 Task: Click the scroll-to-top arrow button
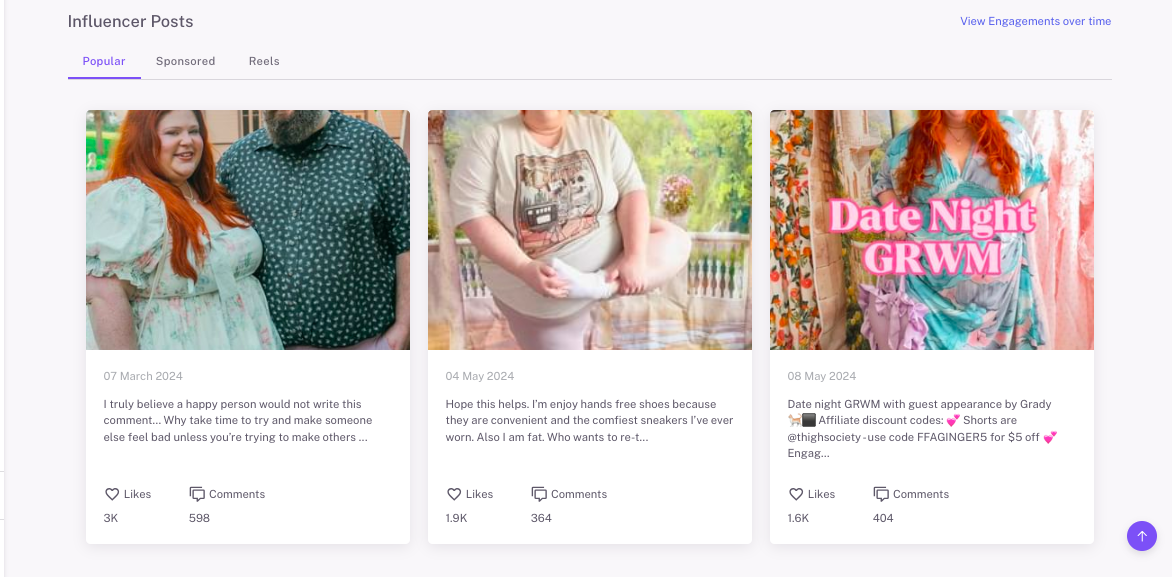pos(1141,536)
